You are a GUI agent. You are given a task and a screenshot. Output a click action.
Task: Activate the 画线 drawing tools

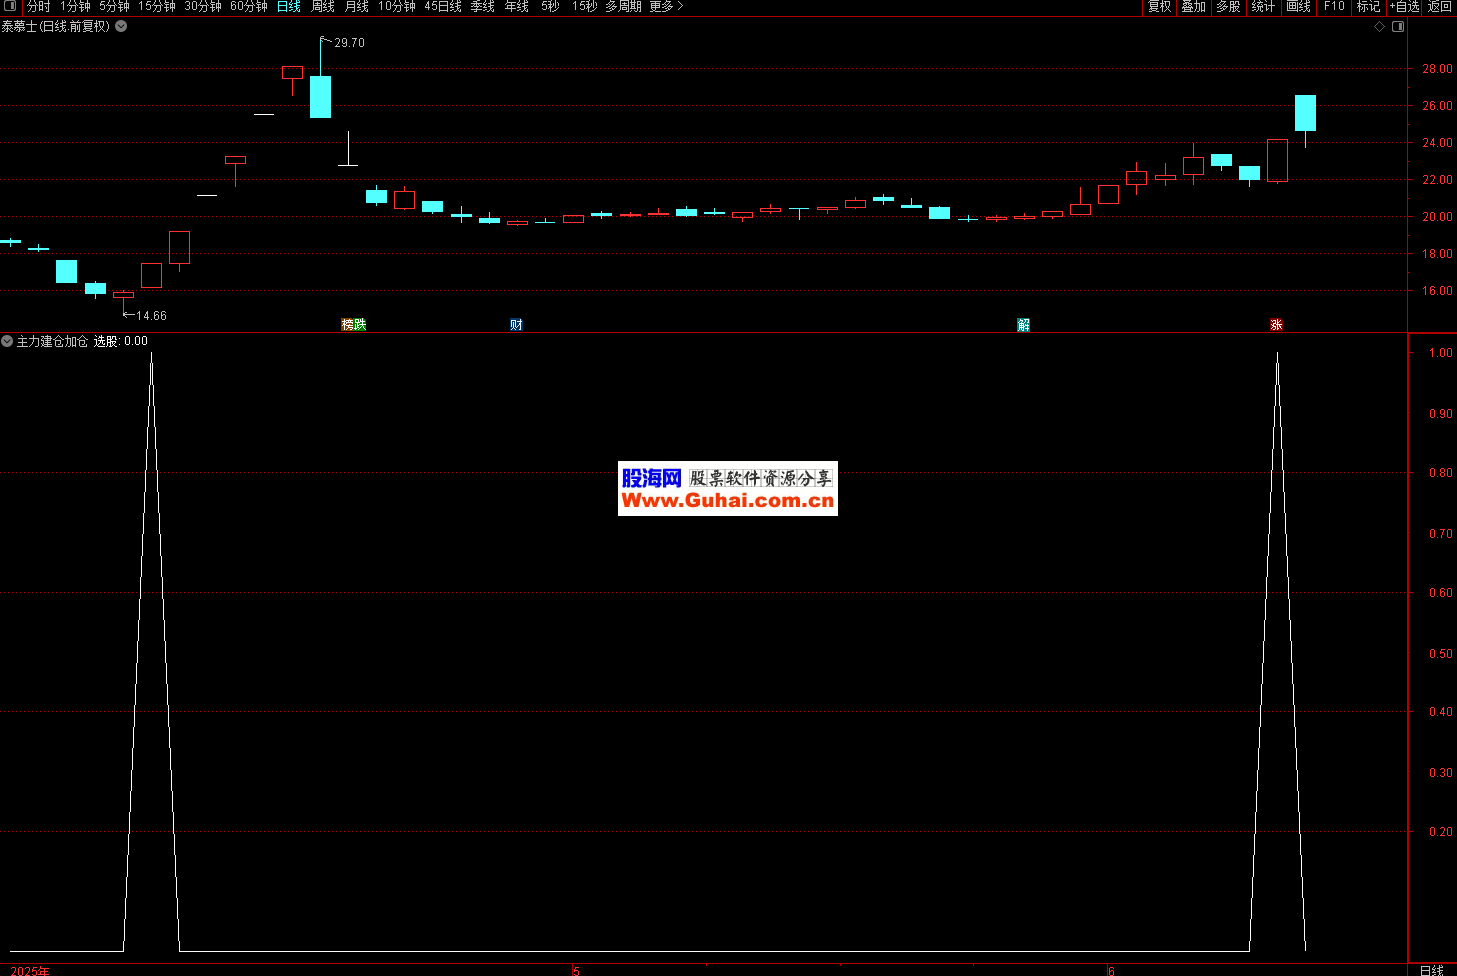(x=1298, y=7)
